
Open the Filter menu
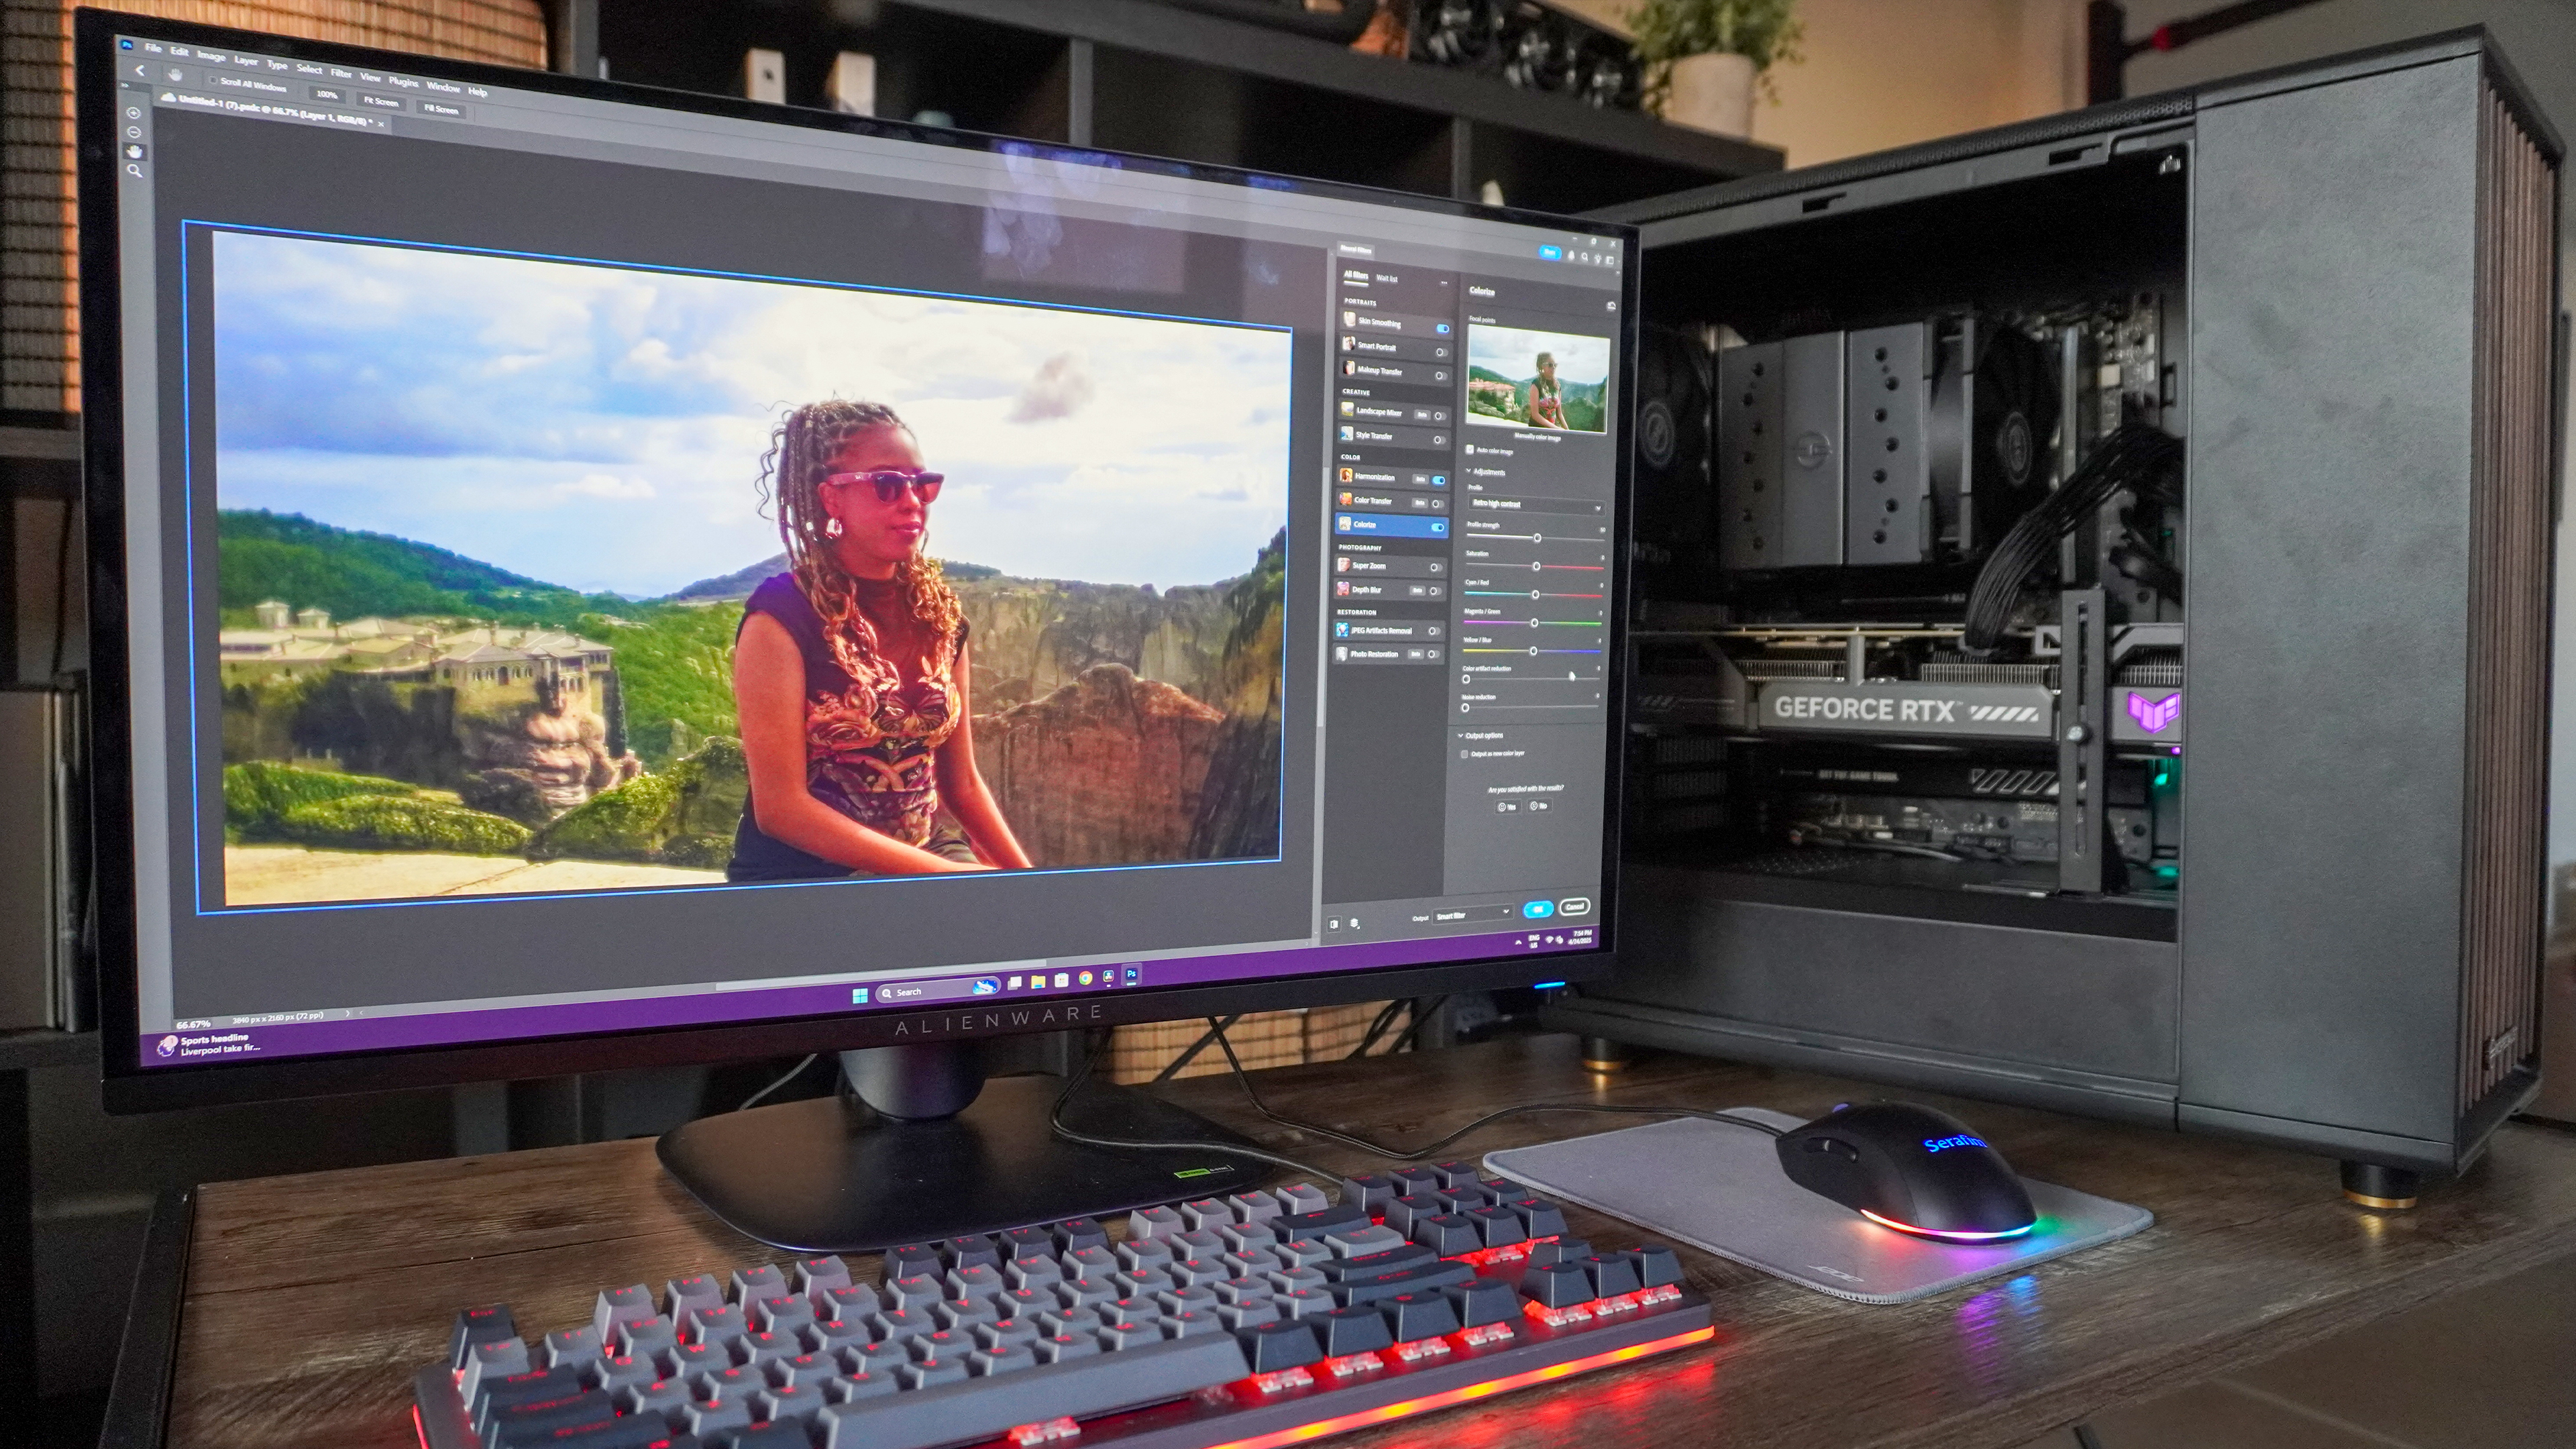(341, 73)
